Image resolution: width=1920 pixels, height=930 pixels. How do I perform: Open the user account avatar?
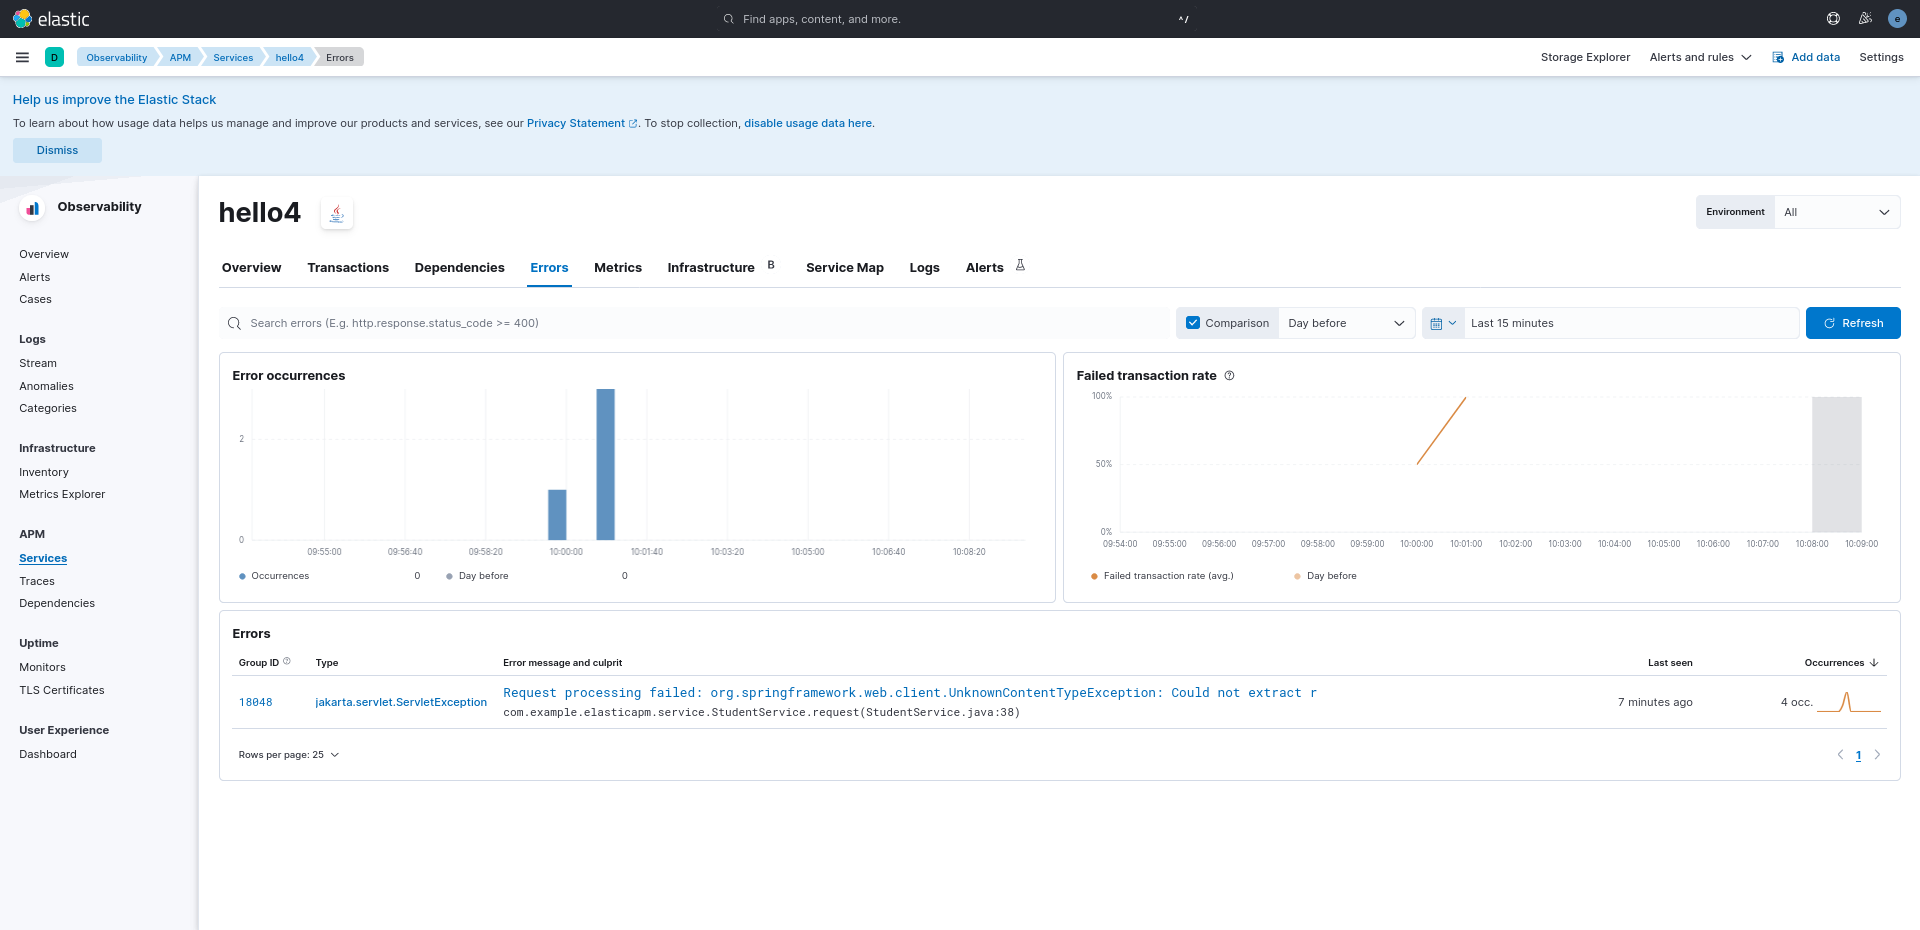pyautogui.click(x=1897, y=19)
